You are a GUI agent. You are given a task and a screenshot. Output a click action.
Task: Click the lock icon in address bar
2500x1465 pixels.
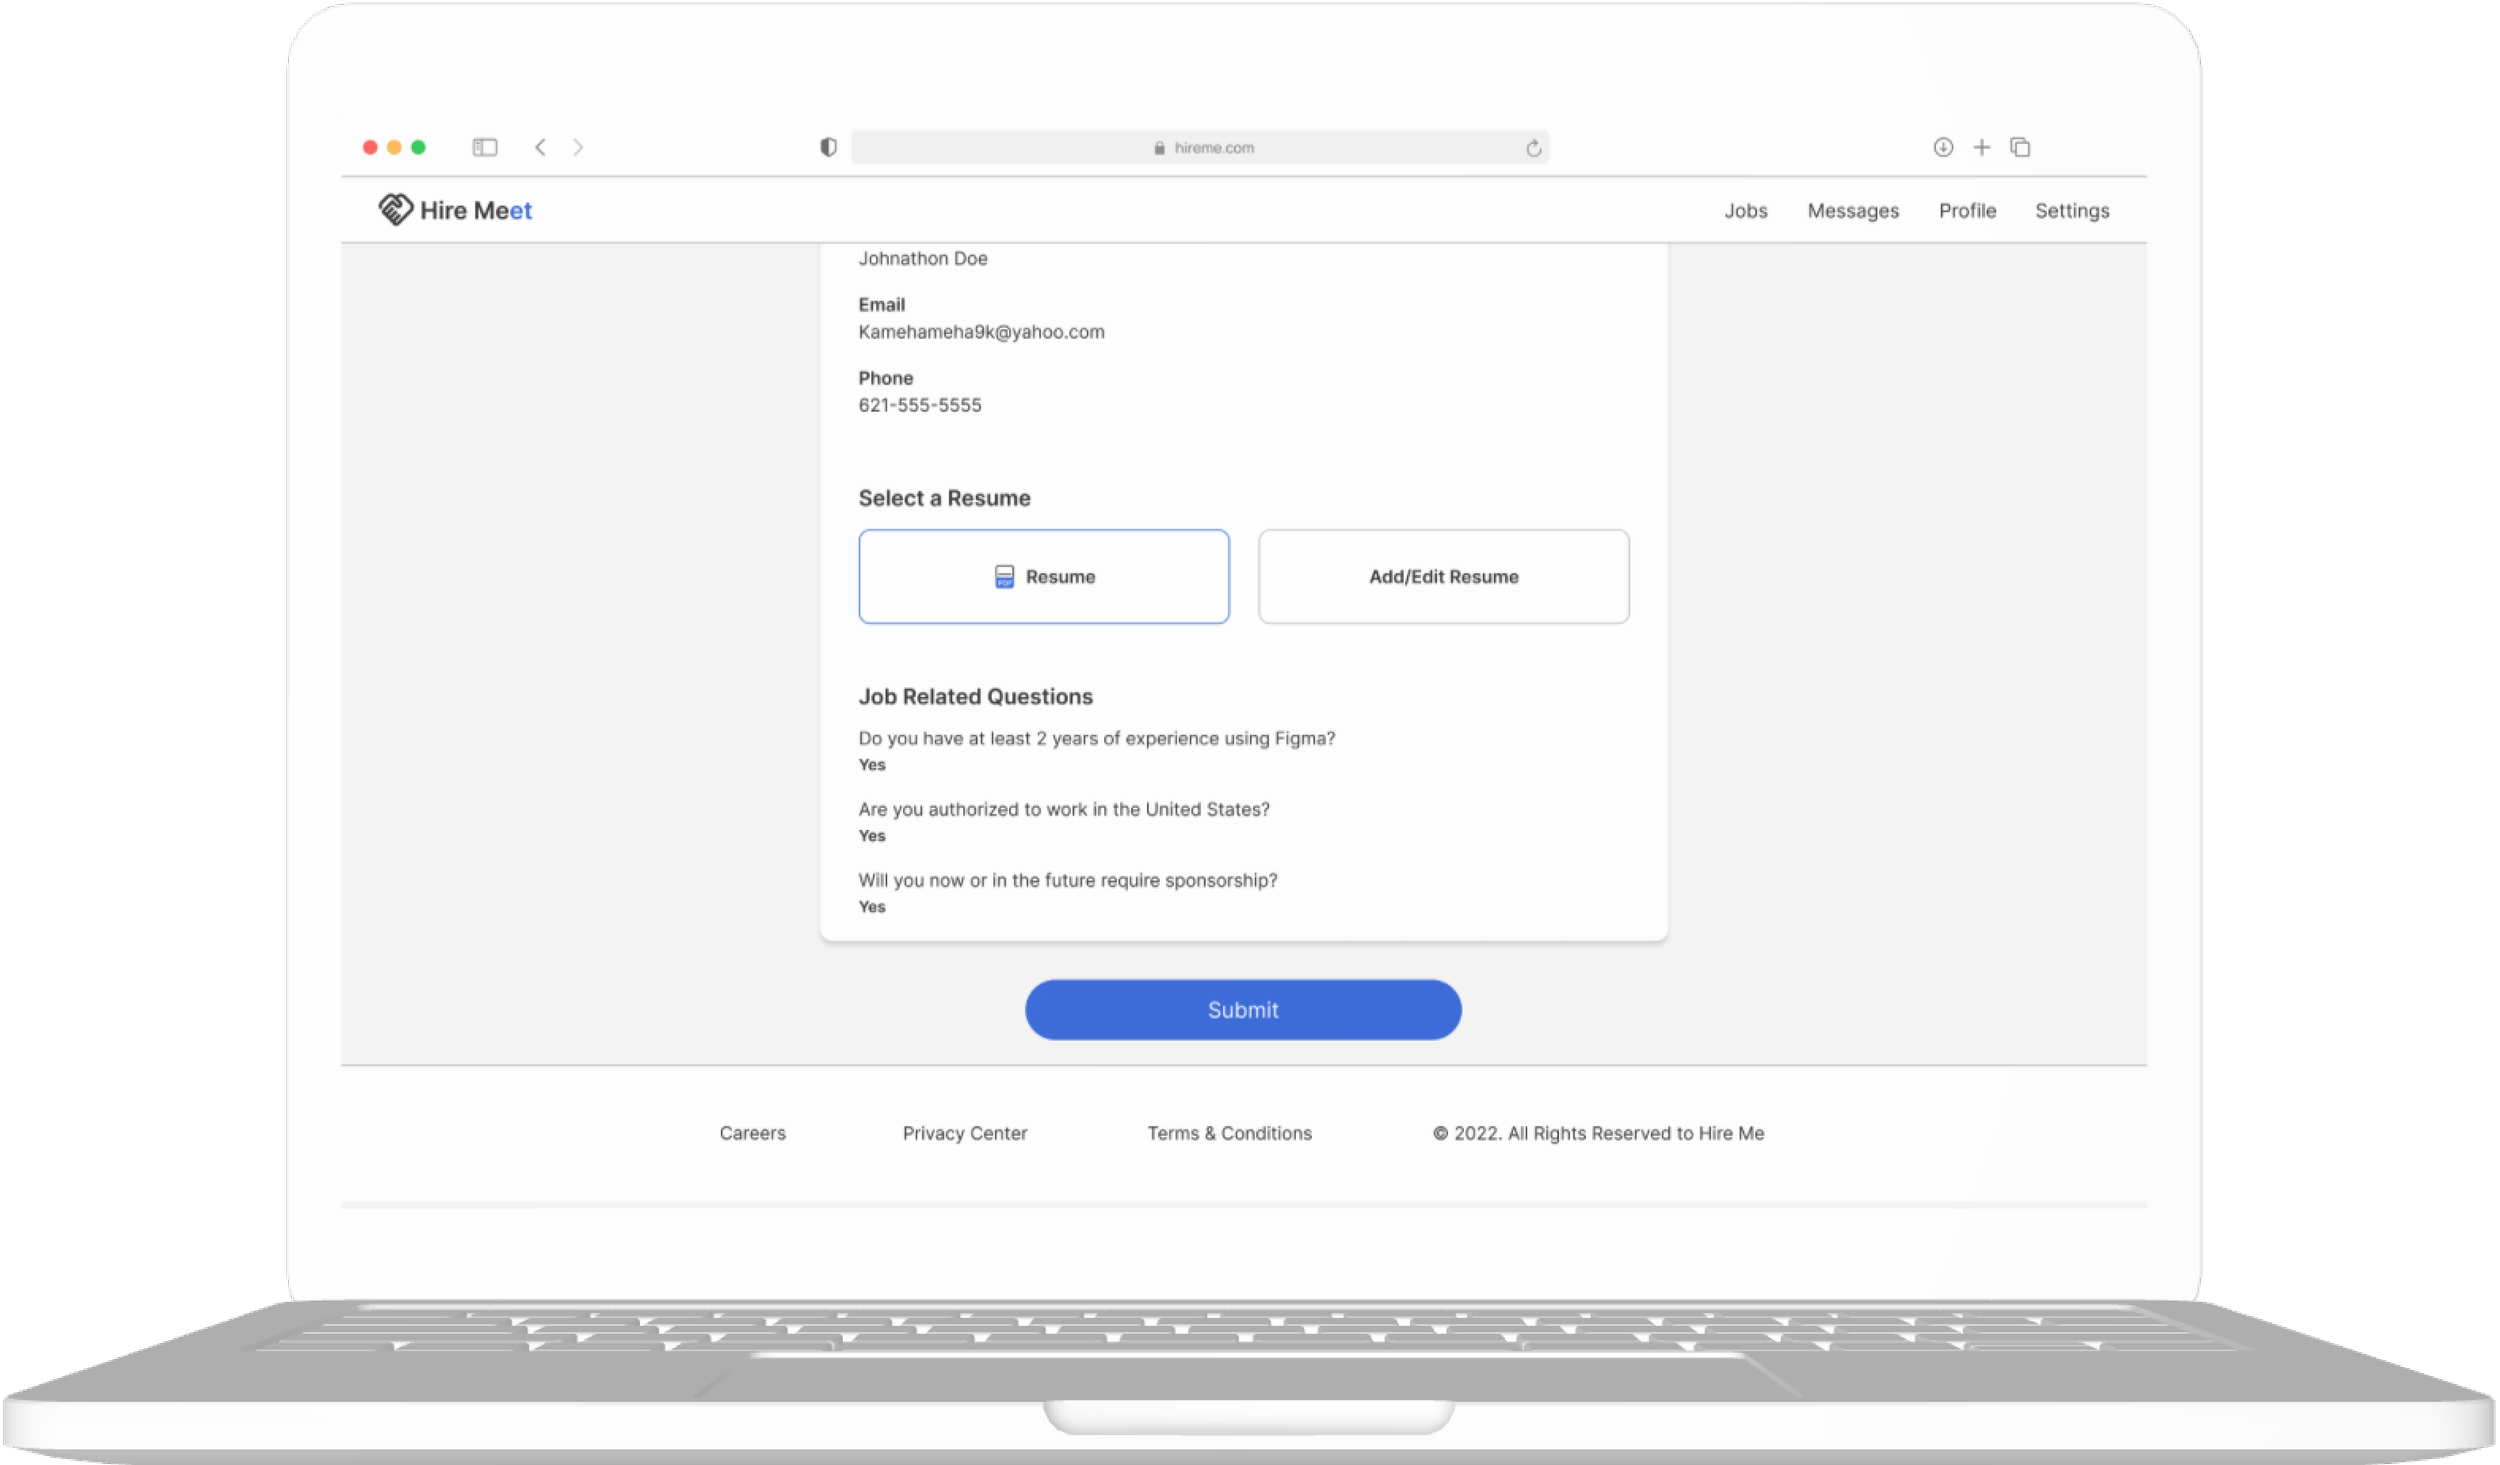click(x=1159, y=148)
